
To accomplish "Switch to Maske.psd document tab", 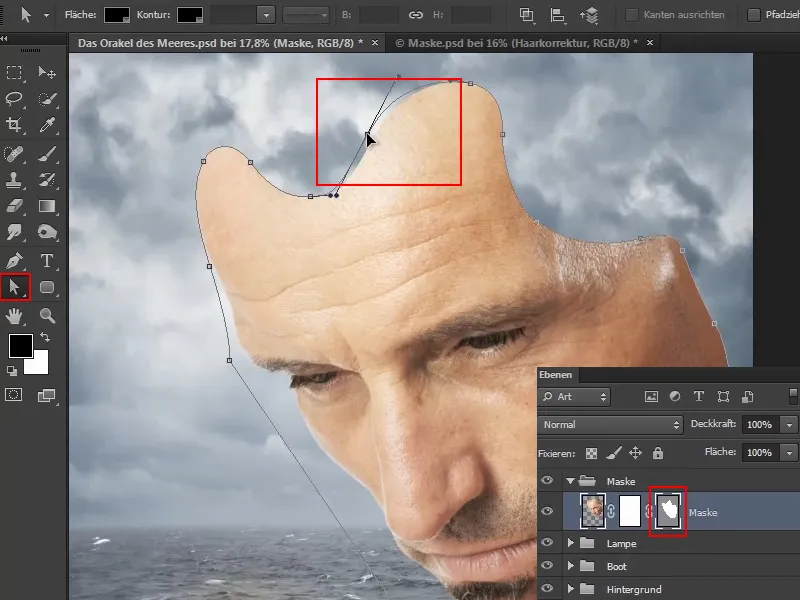I will (x=516, y=43).
